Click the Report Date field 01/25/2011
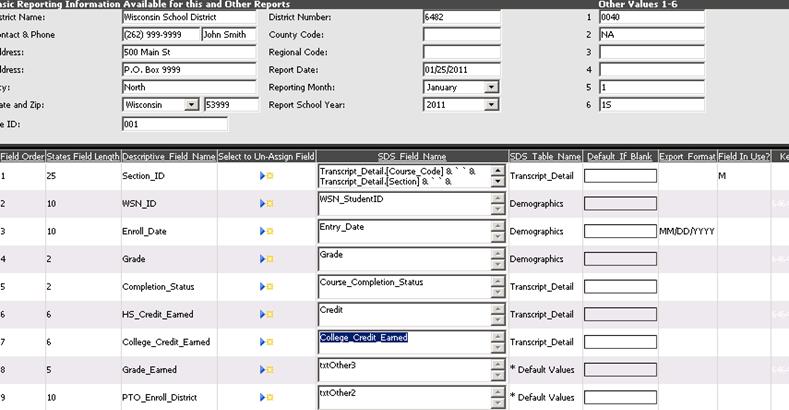This screenshot has height=410, width=789. [x=462, y=70]
